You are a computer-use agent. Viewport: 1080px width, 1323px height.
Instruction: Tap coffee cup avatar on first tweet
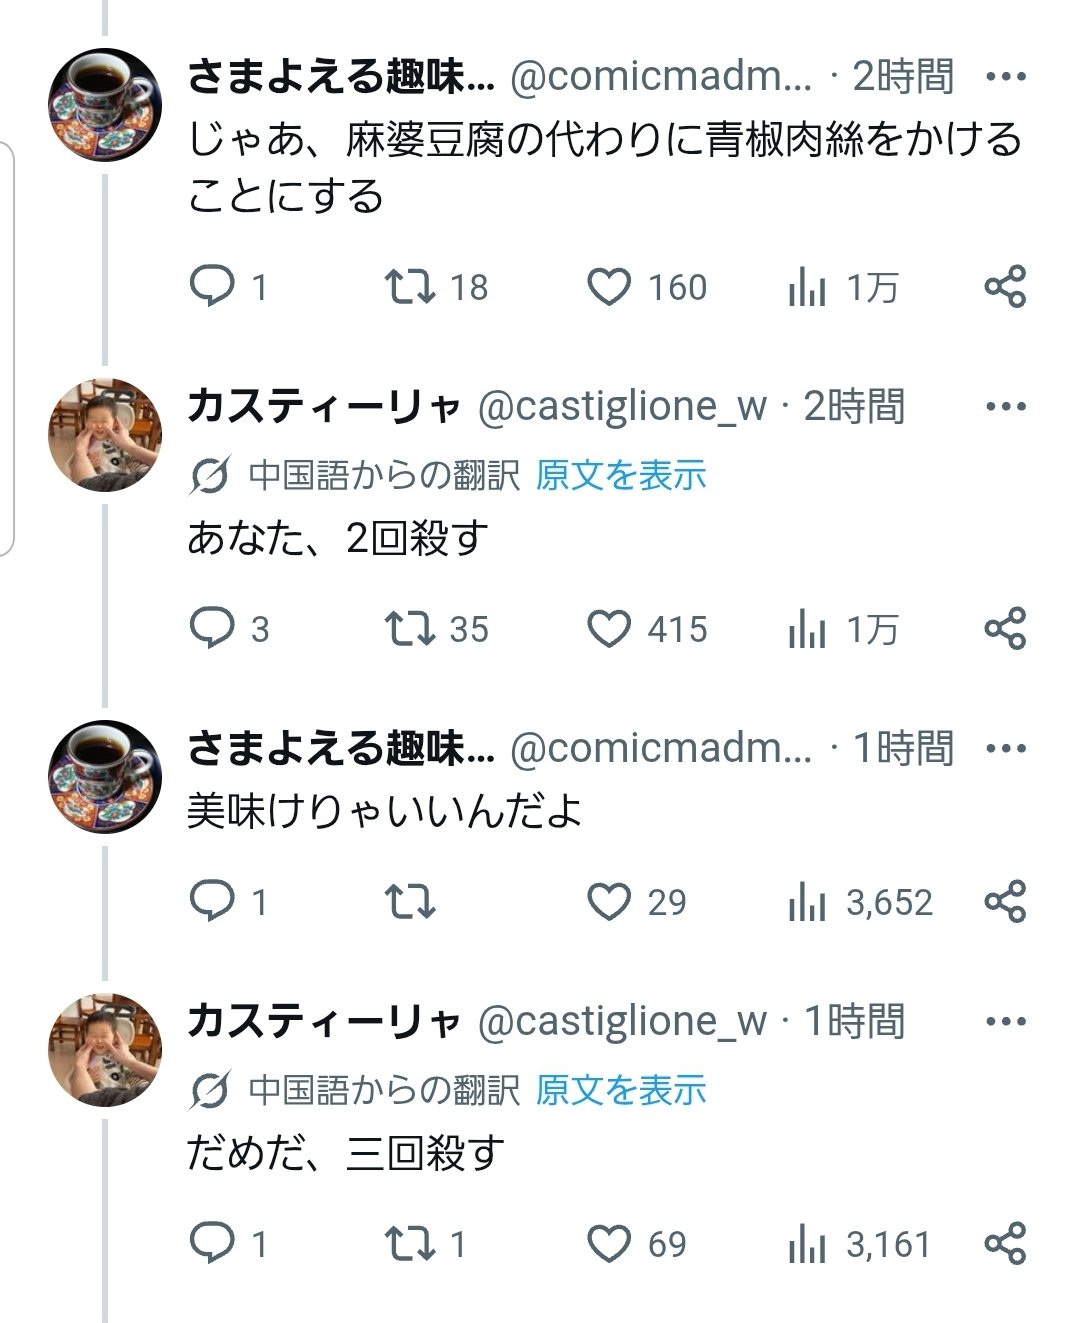[105, 104]
